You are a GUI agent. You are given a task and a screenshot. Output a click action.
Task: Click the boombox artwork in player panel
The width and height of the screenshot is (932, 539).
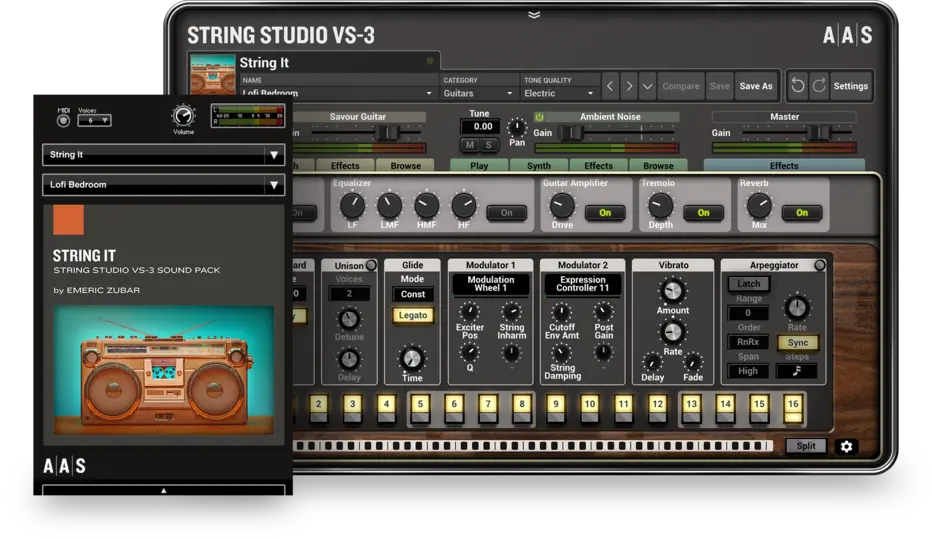pos(163,370)
